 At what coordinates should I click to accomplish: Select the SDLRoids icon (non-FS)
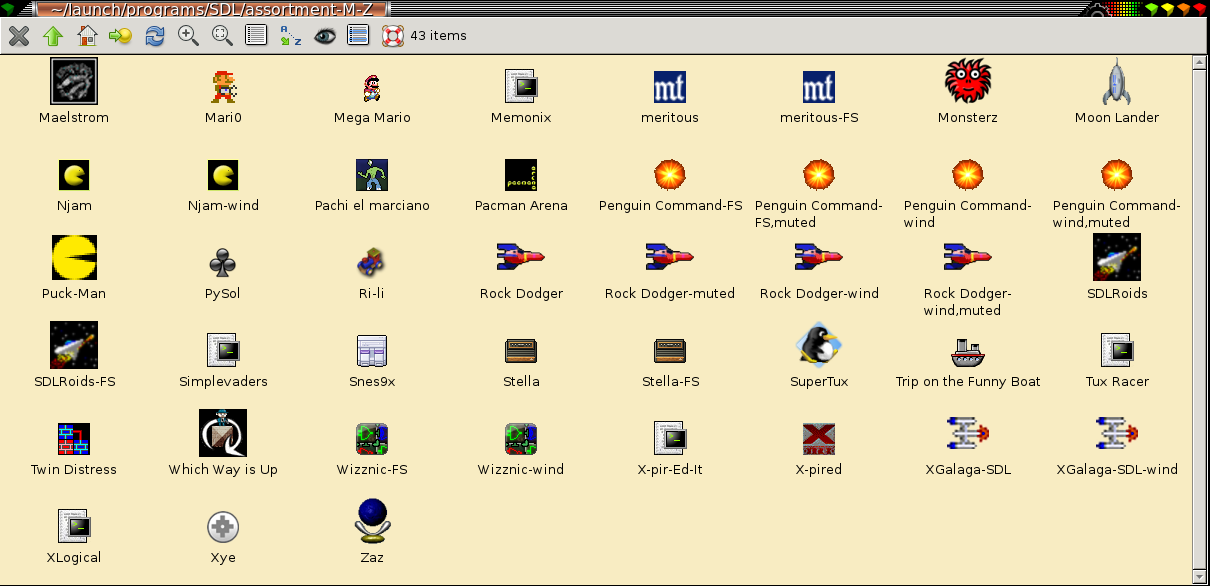pyautogui.click(x=1117, y=257)
